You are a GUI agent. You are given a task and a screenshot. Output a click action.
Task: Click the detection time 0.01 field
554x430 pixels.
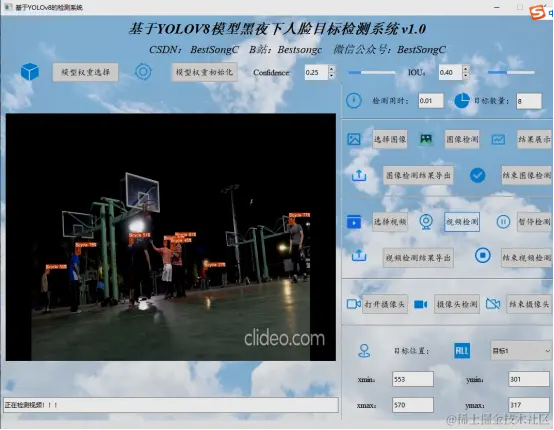[x=431, y=101]
